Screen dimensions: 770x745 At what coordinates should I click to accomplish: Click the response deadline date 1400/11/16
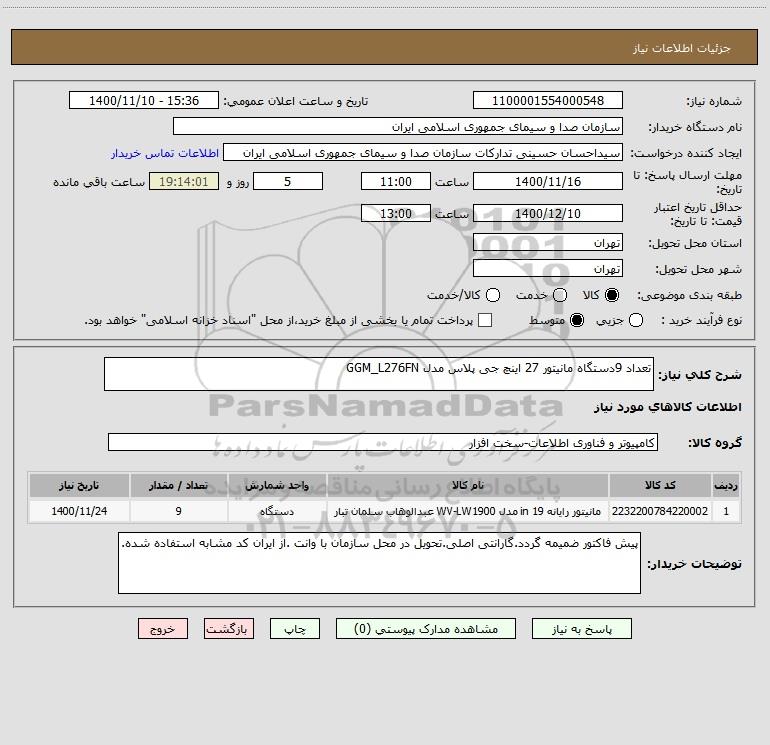(x=548, y=182)
